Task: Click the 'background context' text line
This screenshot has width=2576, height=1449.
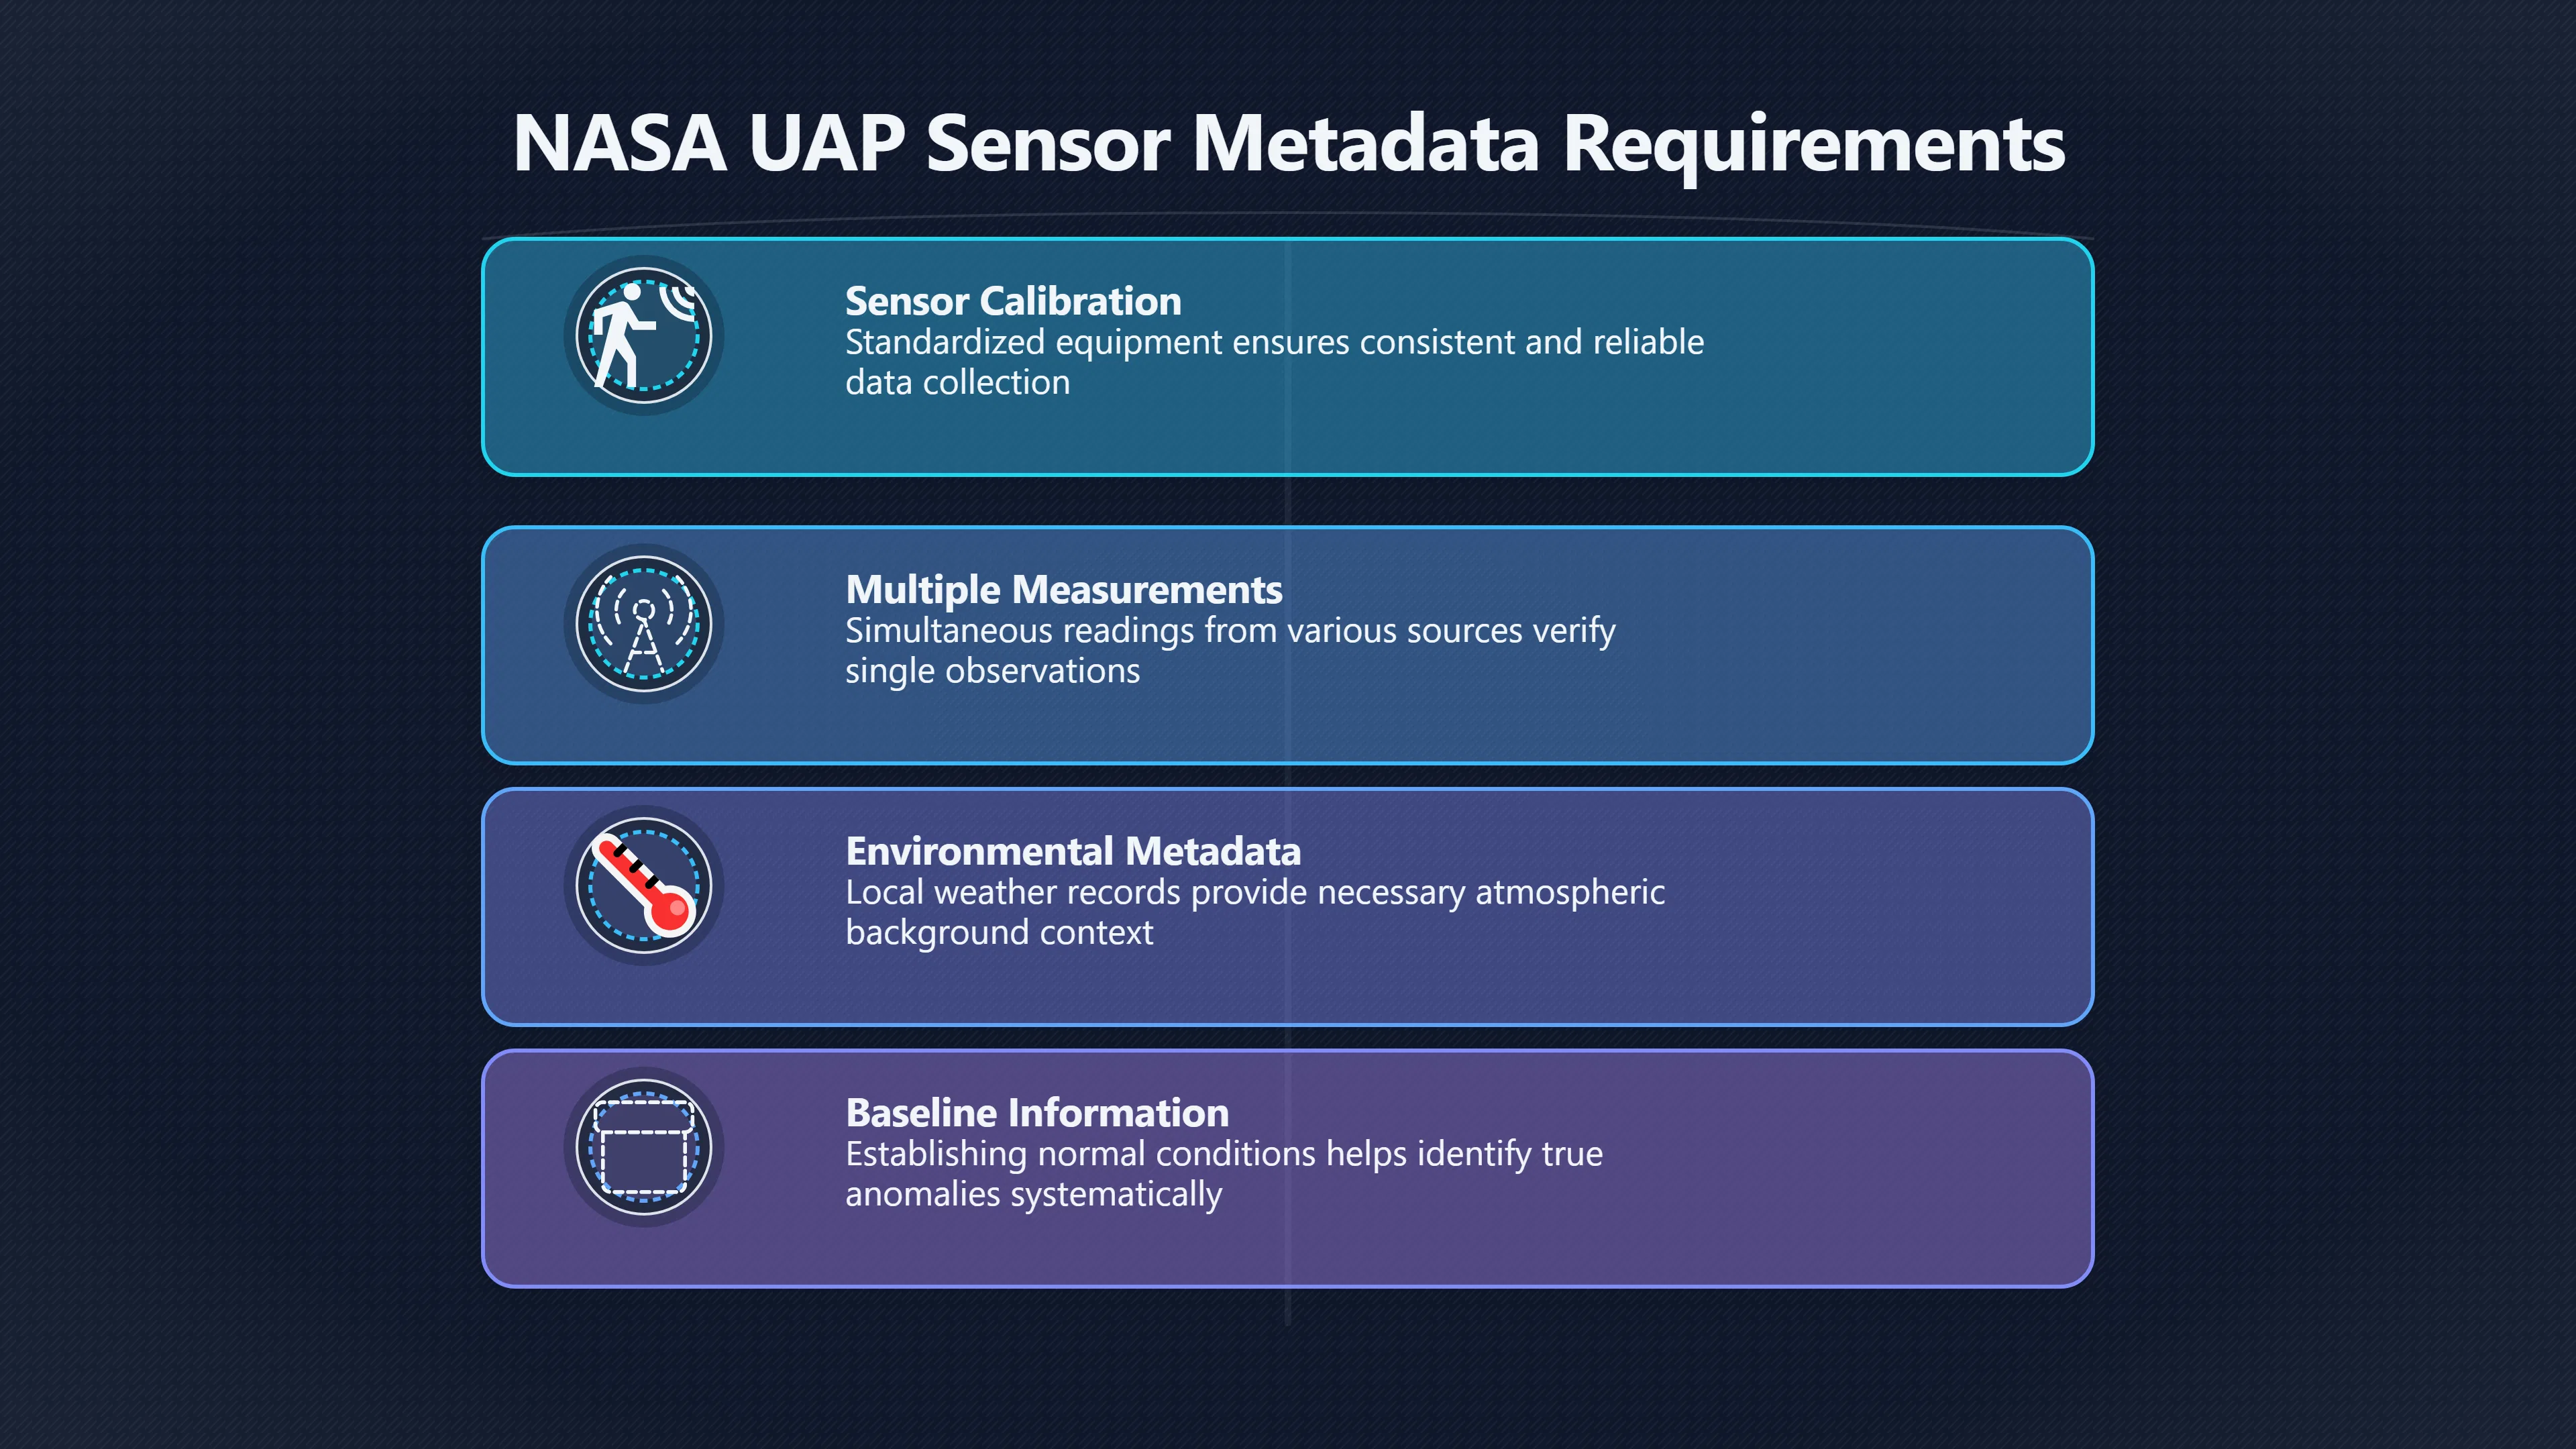Action: coord(999,933)
